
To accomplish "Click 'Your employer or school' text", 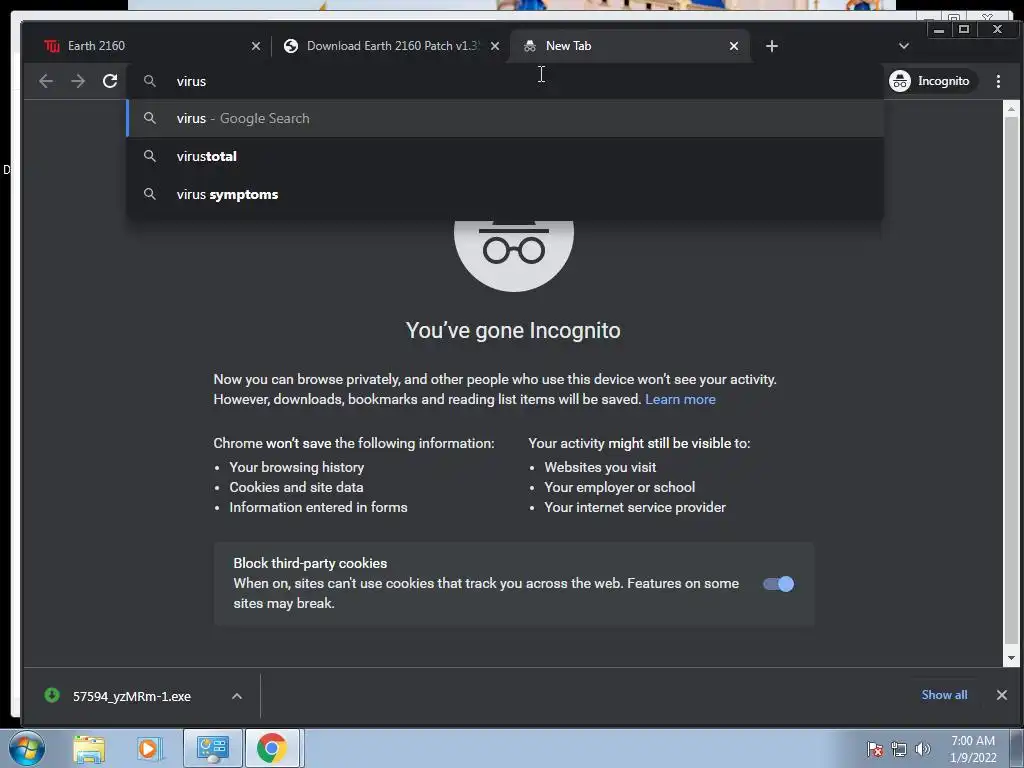I will coord(620,487).
